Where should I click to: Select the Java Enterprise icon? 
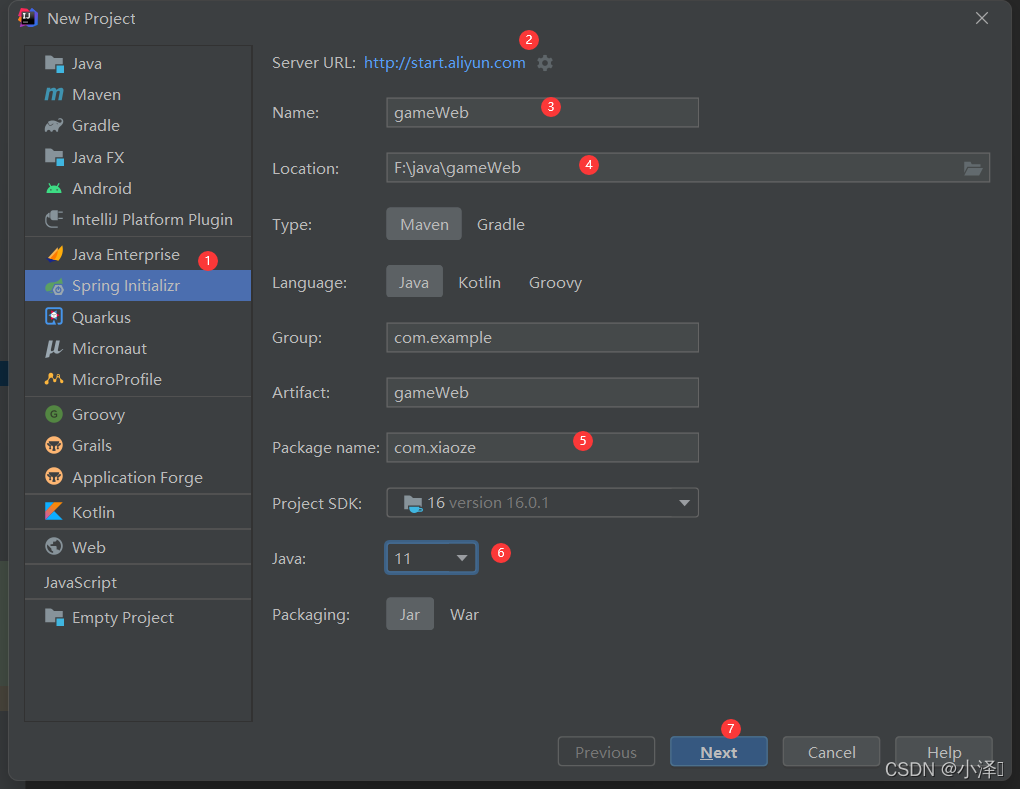(55, 254)
